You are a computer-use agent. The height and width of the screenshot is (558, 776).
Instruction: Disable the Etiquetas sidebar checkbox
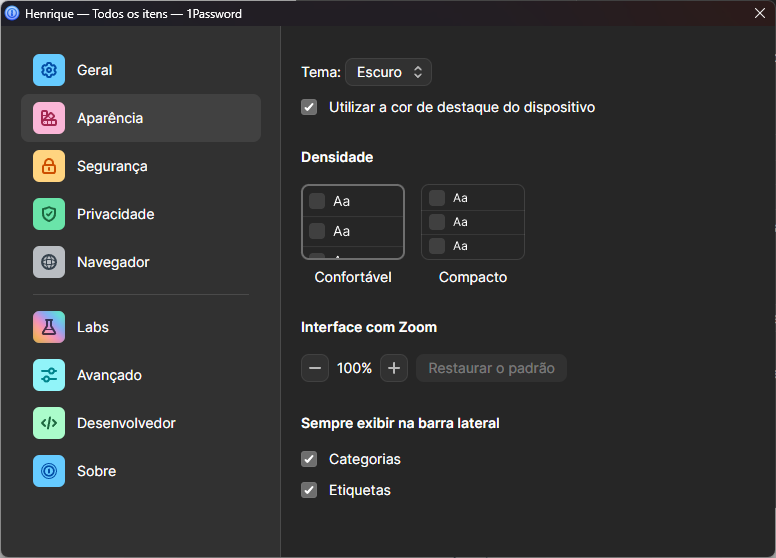tap(310, 490)
